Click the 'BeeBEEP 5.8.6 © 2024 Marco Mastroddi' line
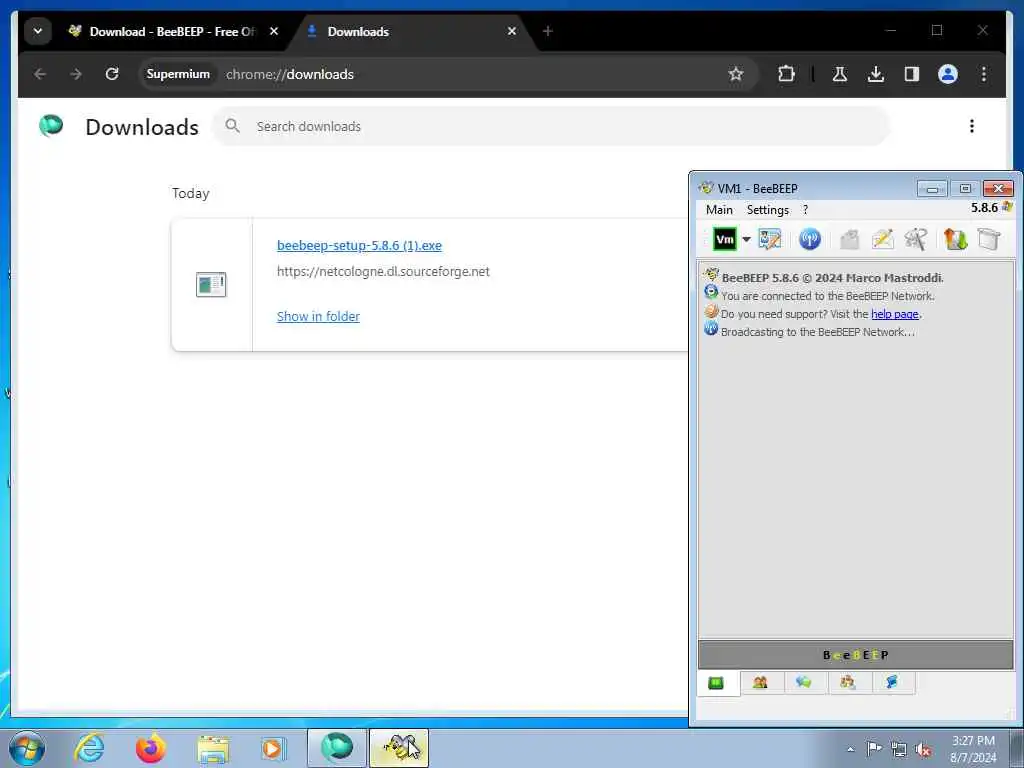This screenshot has height=768, width=1024. click(x=833, y=278)
